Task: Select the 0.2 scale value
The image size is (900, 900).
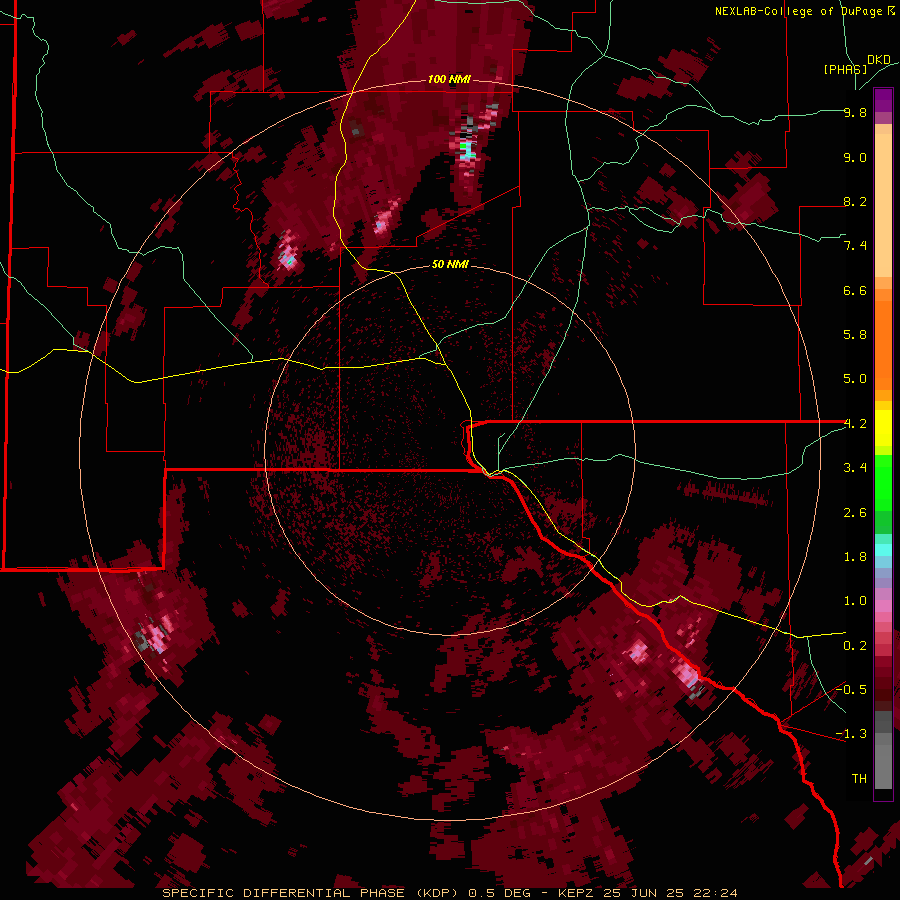Action: click(x=855, y=646)
